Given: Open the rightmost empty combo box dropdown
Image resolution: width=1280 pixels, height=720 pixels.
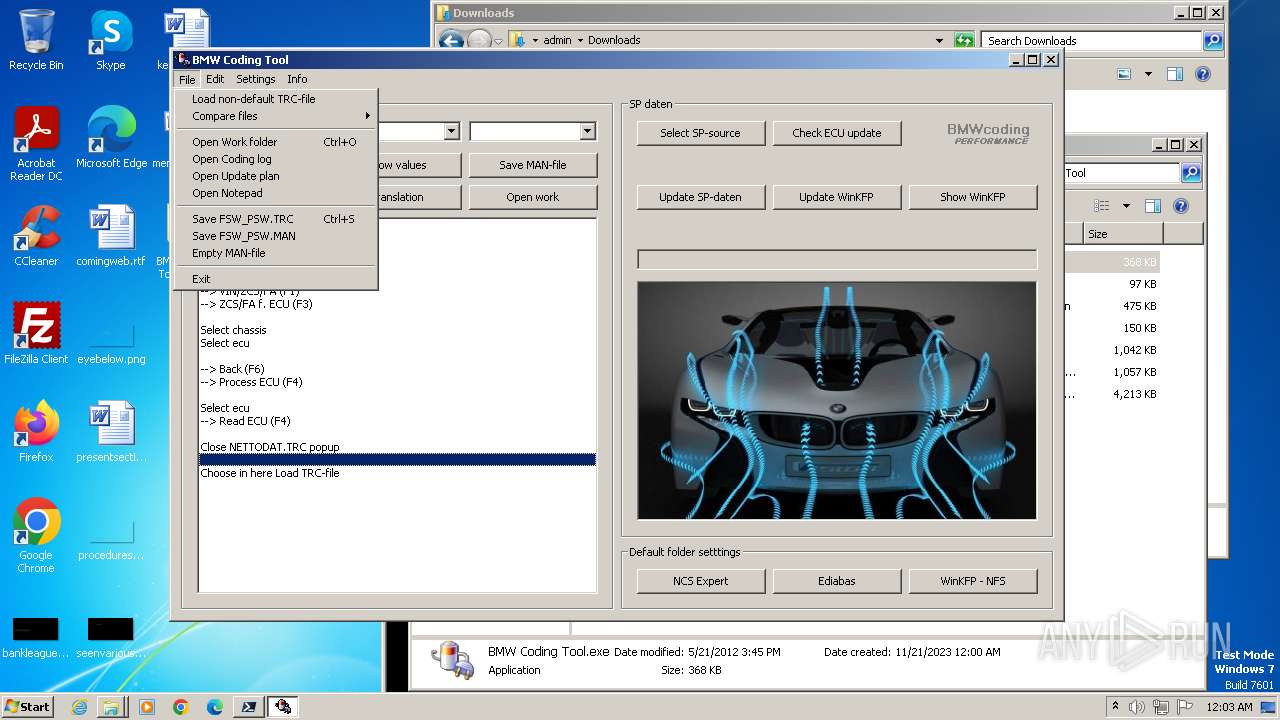Looking at the screenshot, I should (x=588, y=132).
